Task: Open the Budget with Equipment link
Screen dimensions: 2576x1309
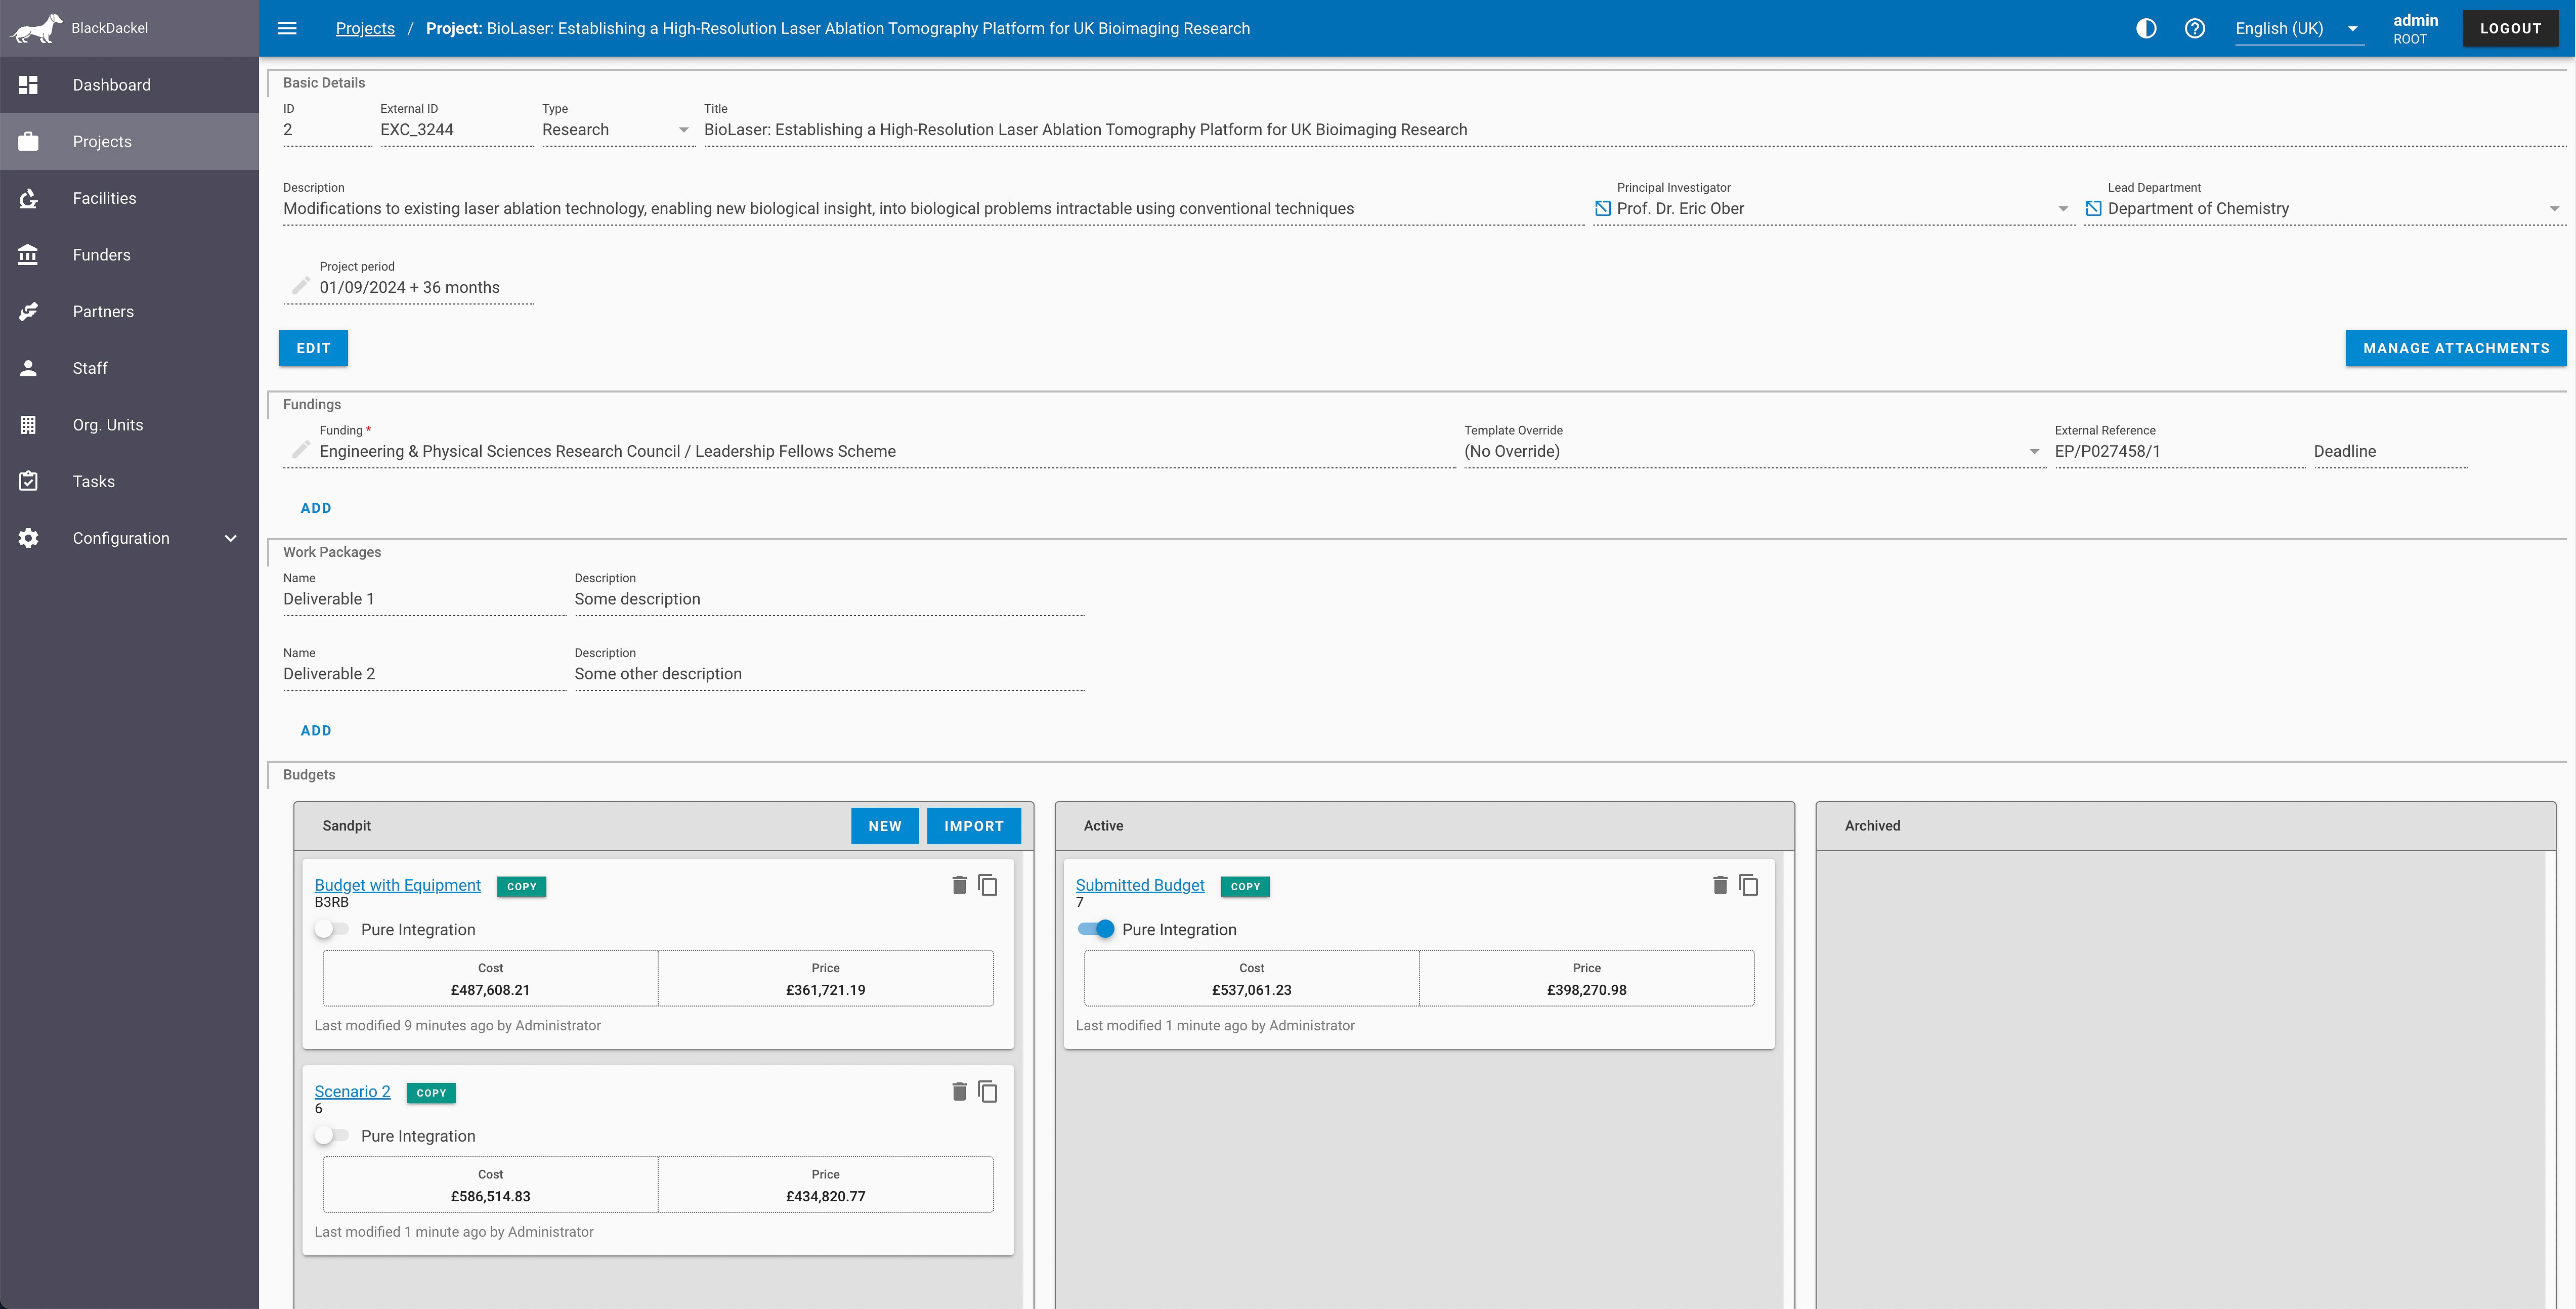Action: (x=397, y=885)
